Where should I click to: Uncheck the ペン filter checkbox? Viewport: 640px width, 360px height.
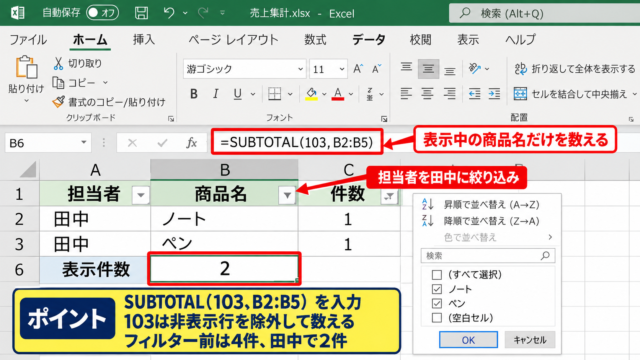pyautogui.click(x=437, y=303)
